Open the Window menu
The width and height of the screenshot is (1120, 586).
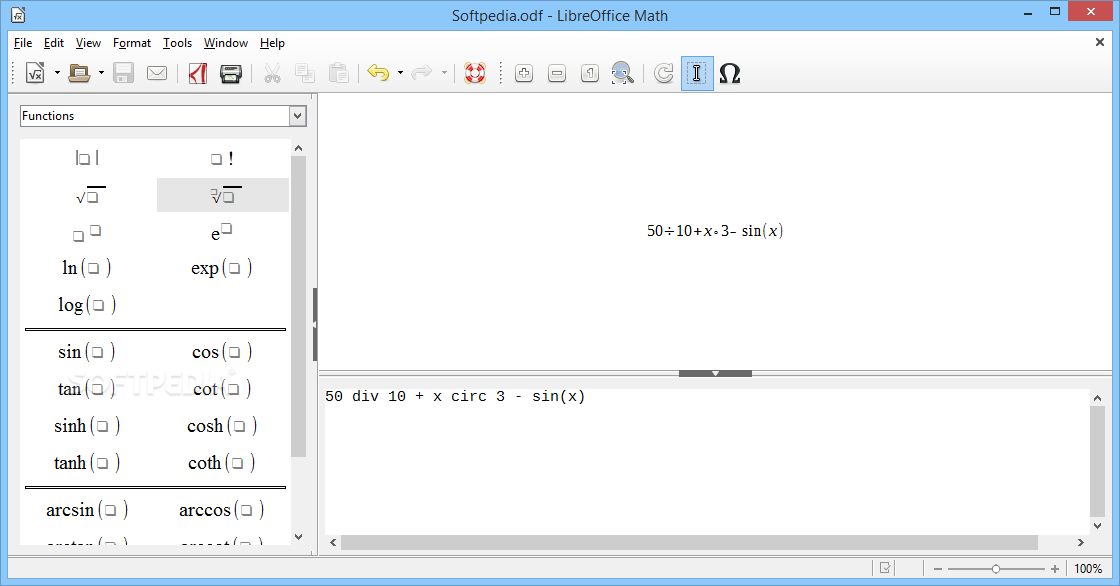pyautogui.click(x=226, y=43)
